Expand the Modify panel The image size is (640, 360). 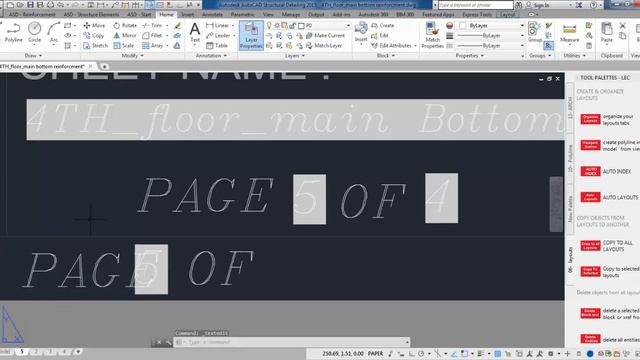[x=133, y=56]
